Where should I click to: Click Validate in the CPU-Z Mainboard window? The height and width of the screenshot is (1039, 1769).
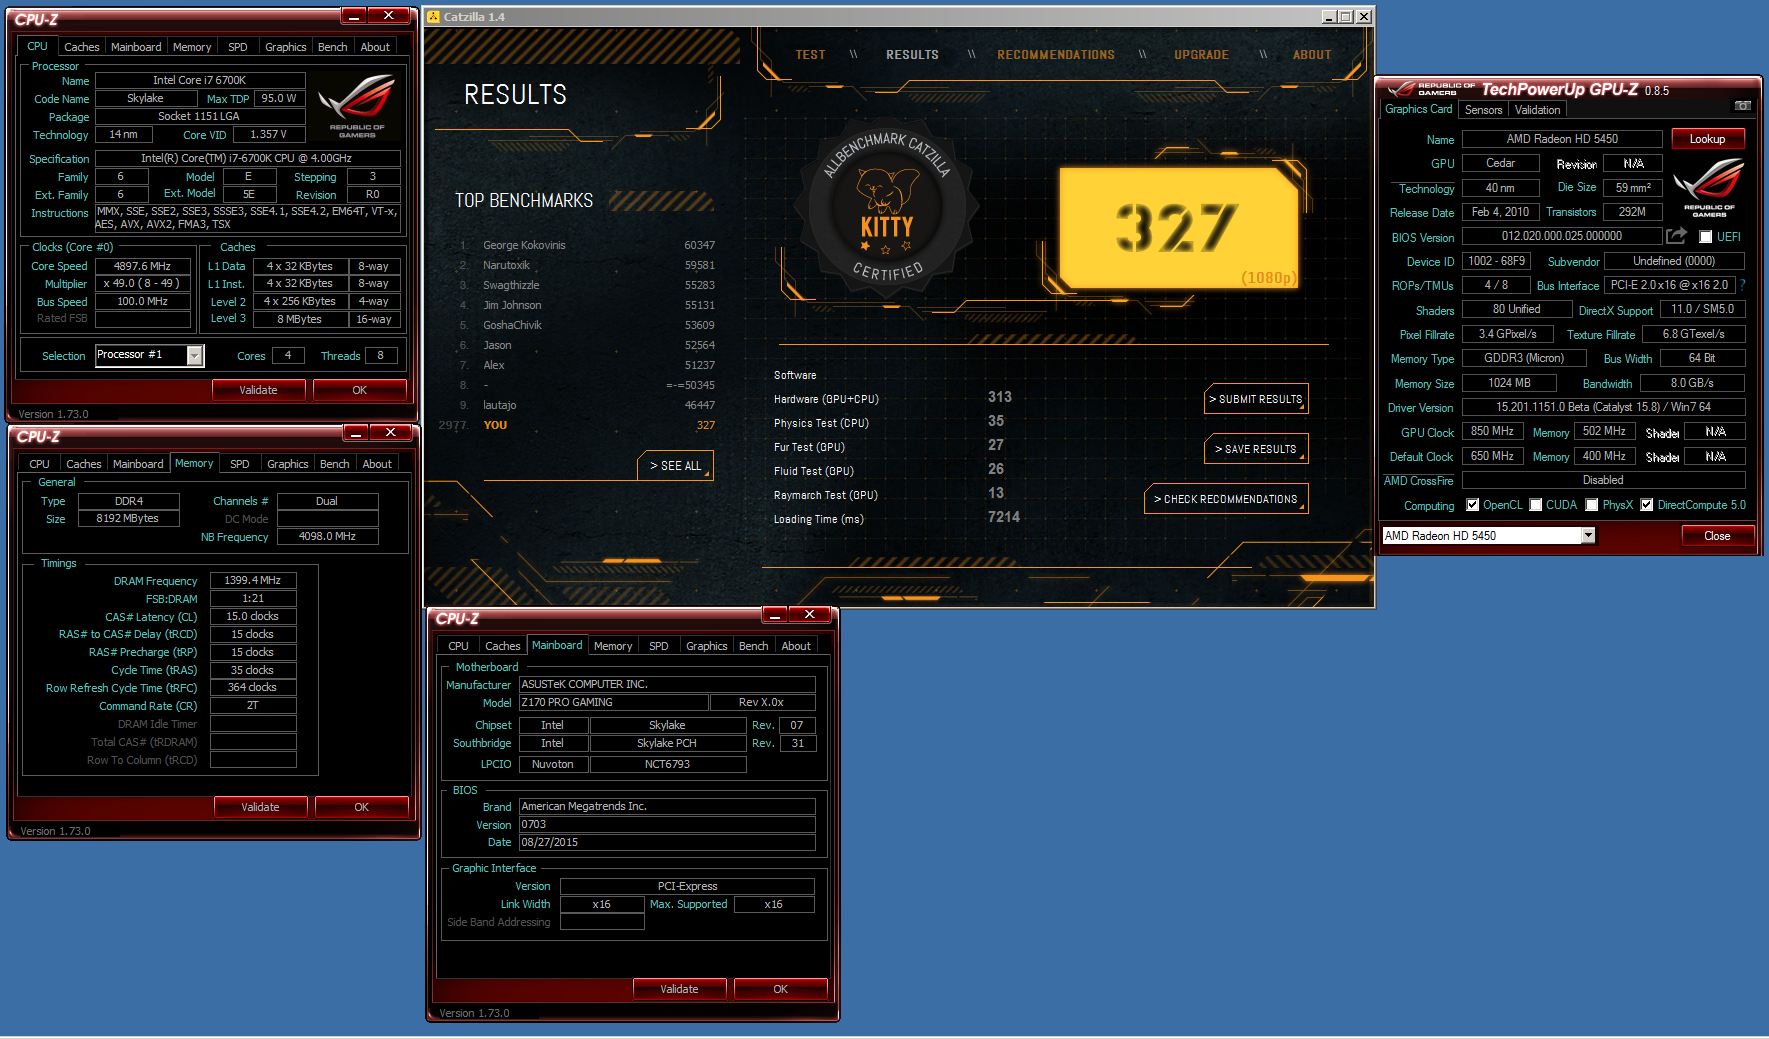pyautogui.click(x=679, y=989)
